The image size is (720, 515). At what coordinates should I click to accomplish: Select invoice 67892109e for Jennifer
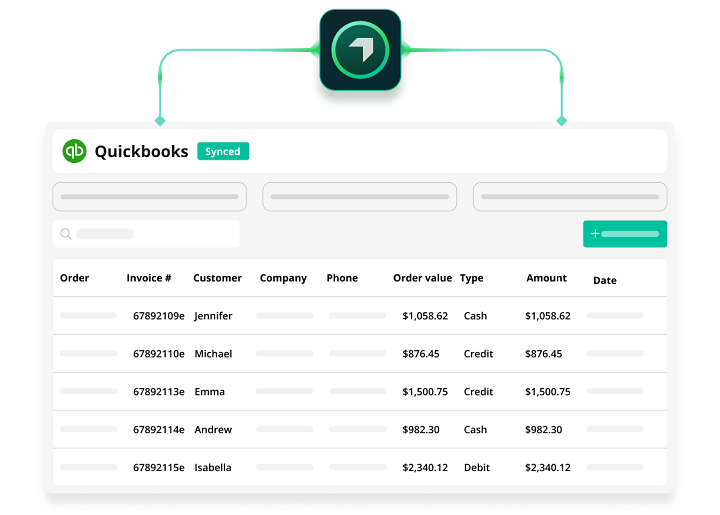(x=158, y=316)
